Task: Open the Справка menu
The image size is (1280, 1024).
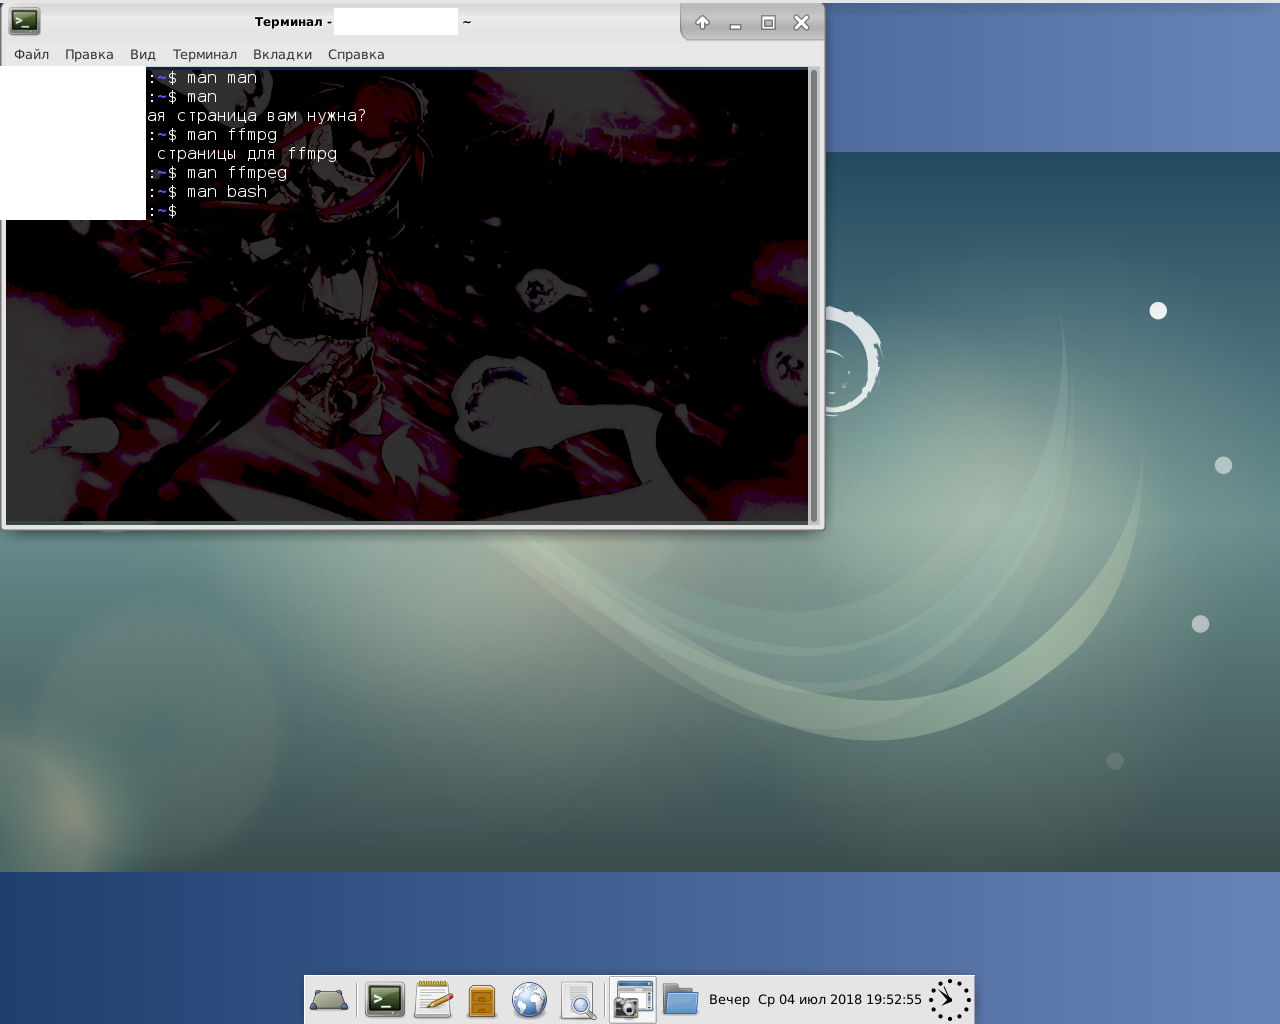Action: pyautogui.click(x=356, y=54)
